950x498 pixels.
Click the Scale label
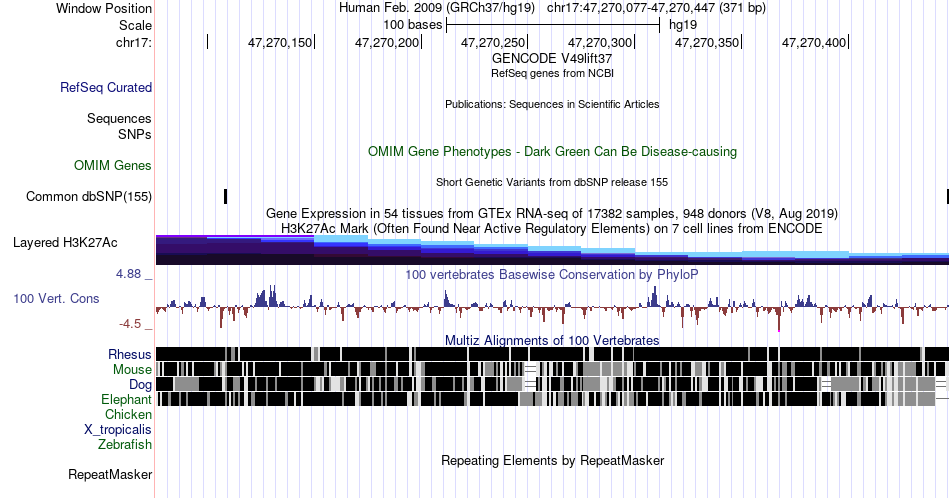pyautogui.click(x=135, y=25)
